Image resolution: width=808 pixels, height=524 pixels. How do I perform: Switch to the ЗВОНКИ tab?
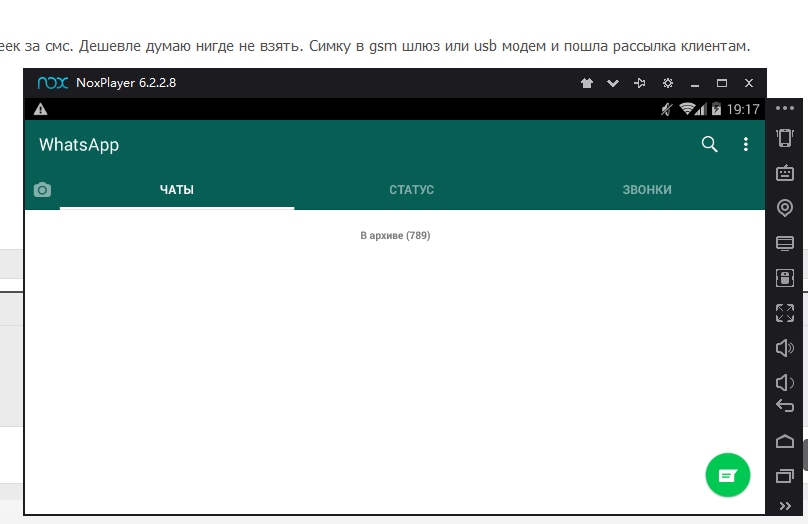click(x=647, y=190)
